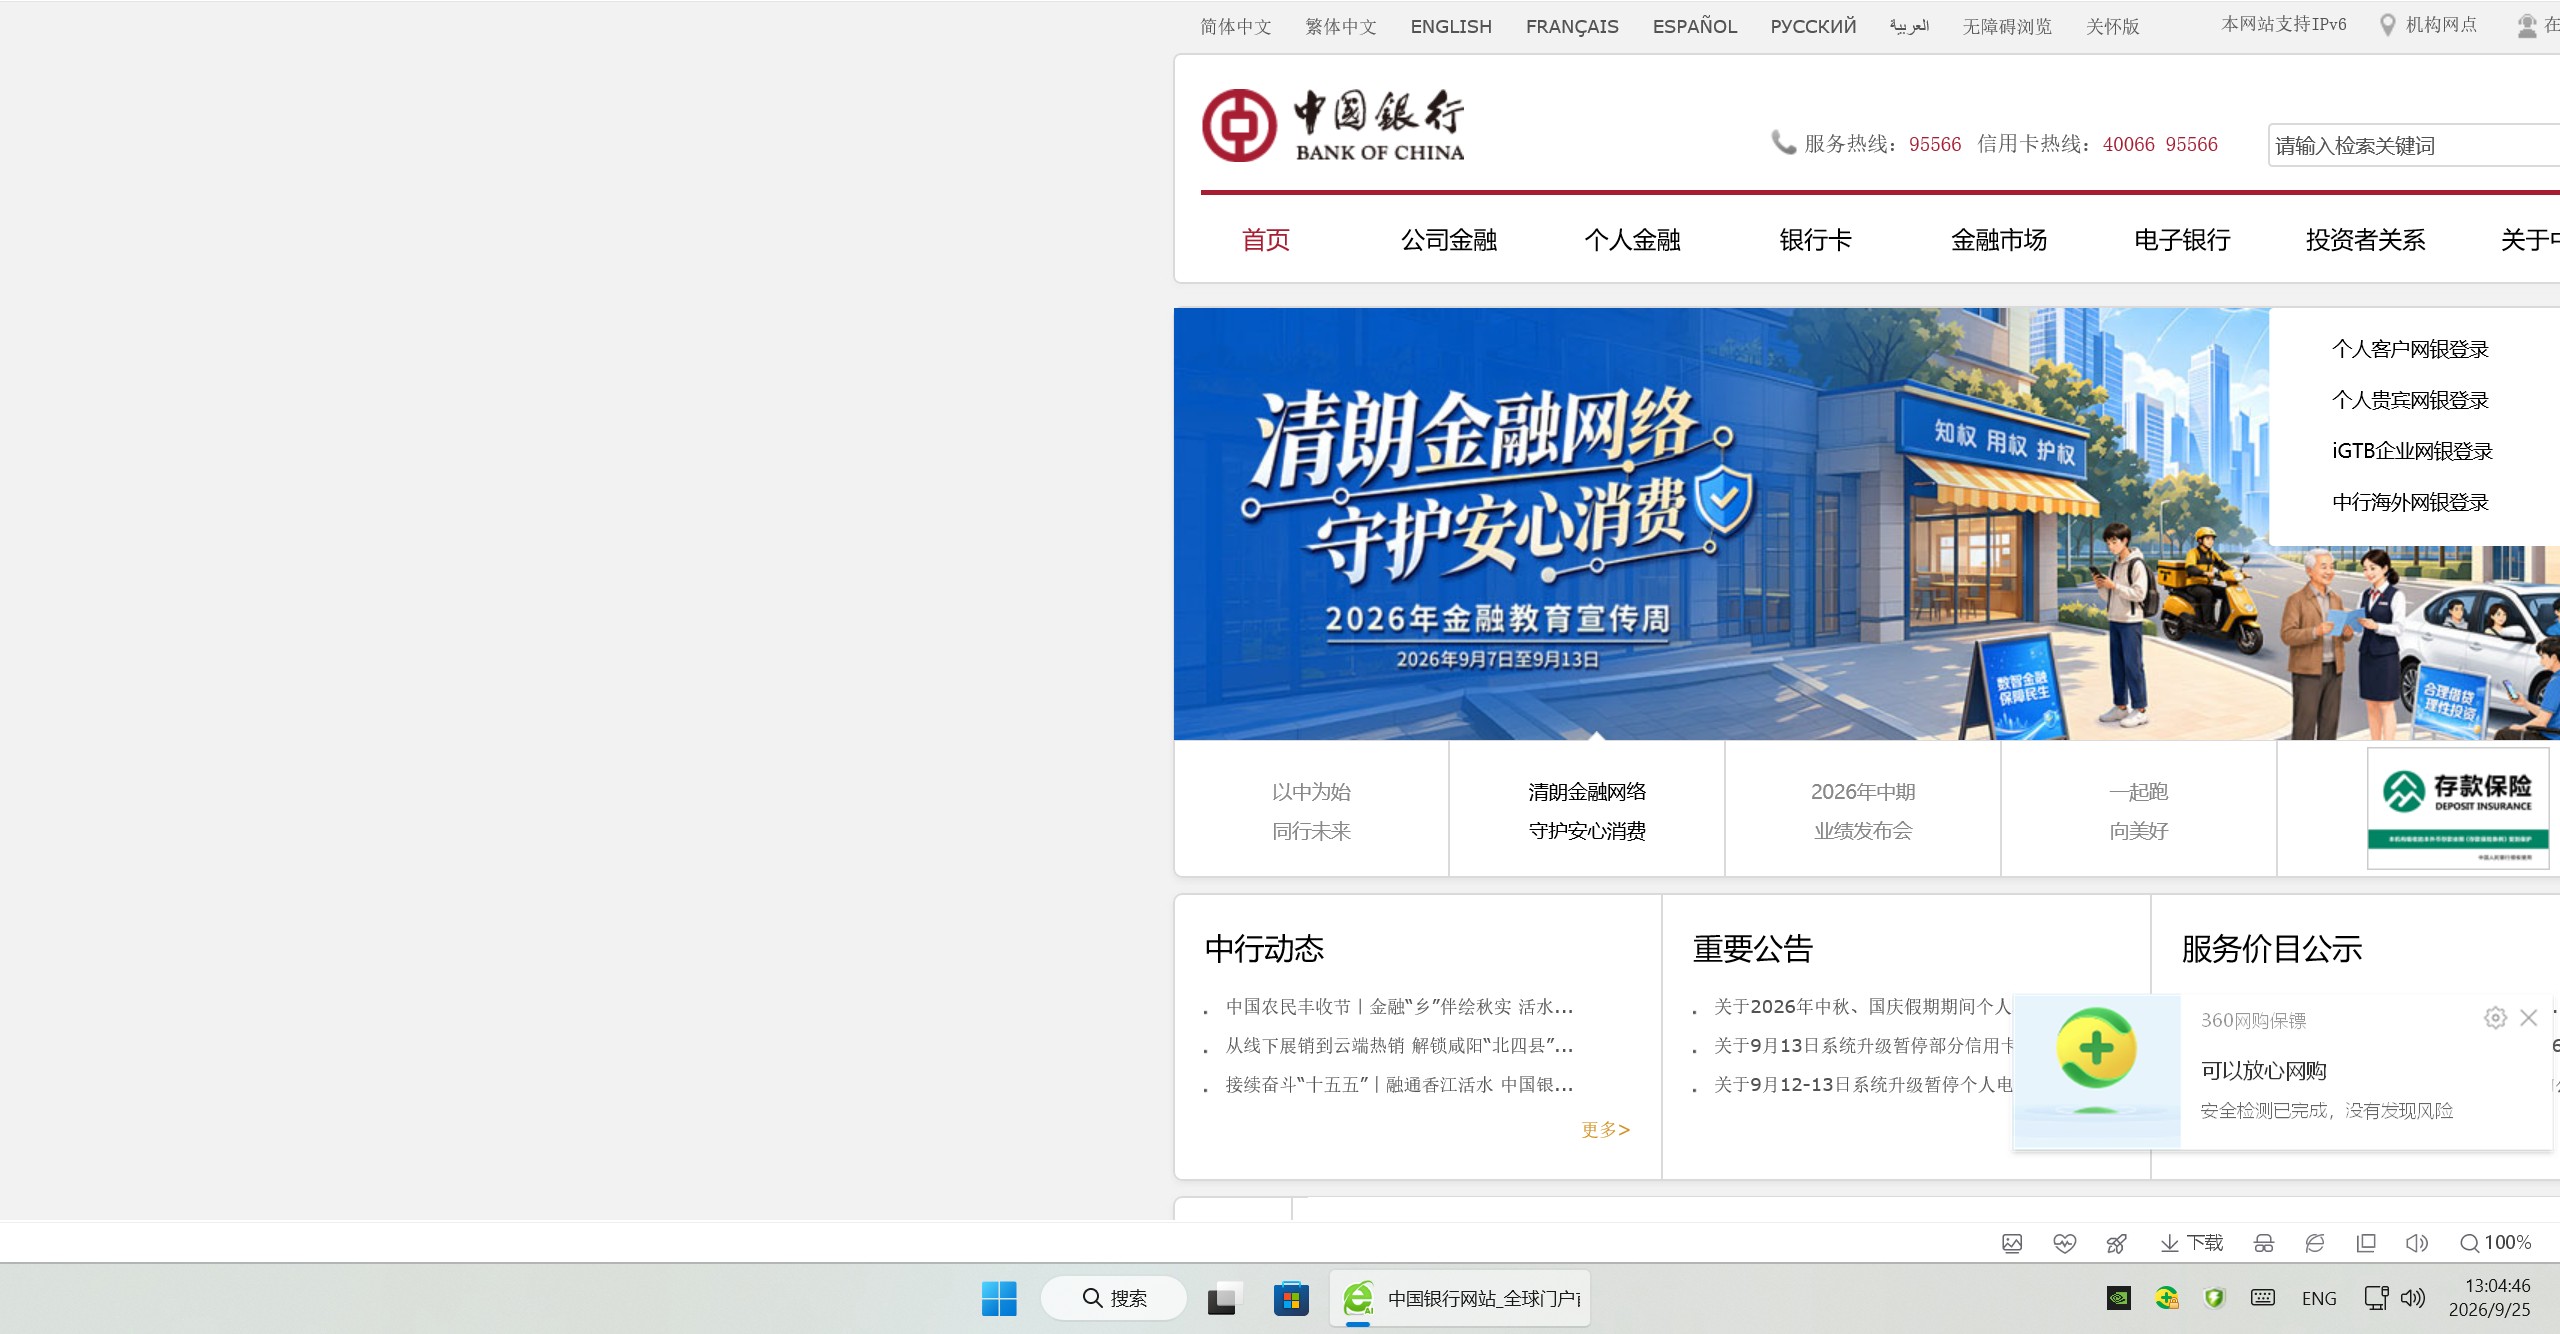Select banner tab 2026年中期 业绩发布会
The width and height of the screenshot is (2560, 1334).
(1863, 810)
